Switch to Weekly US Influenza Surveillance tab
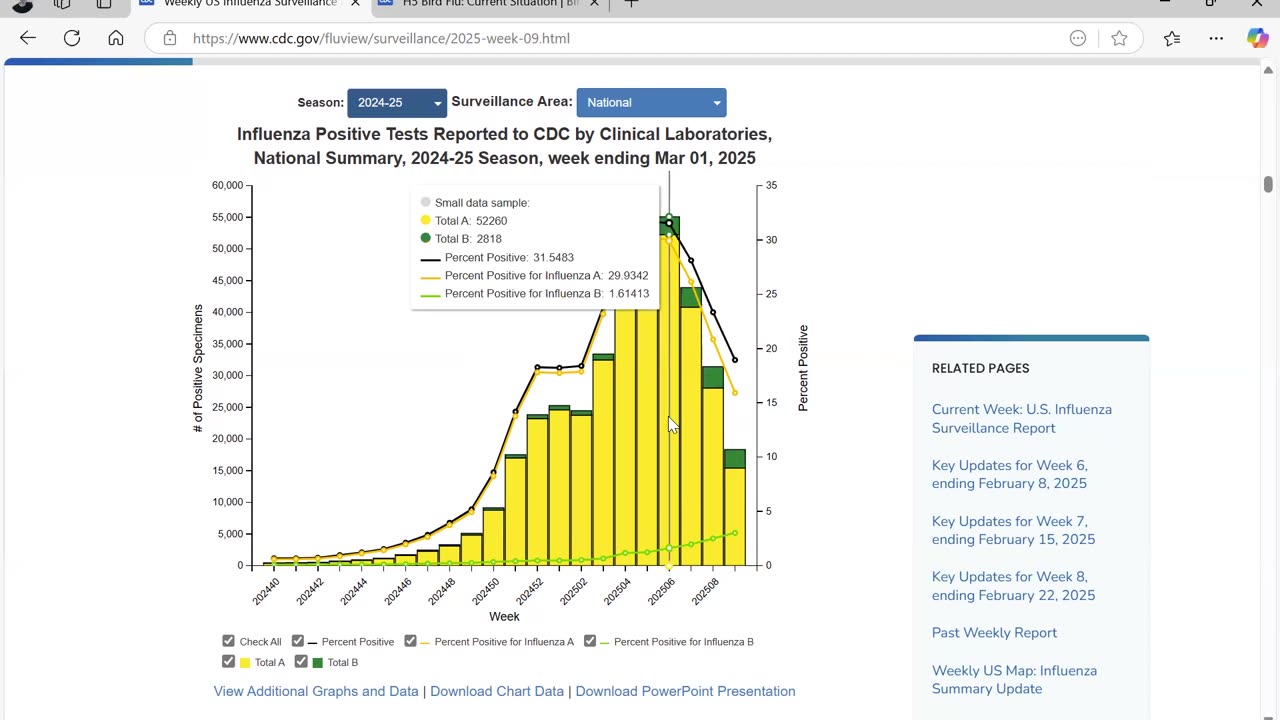This screenshot has width=1280, height=720. click(250, 4)
